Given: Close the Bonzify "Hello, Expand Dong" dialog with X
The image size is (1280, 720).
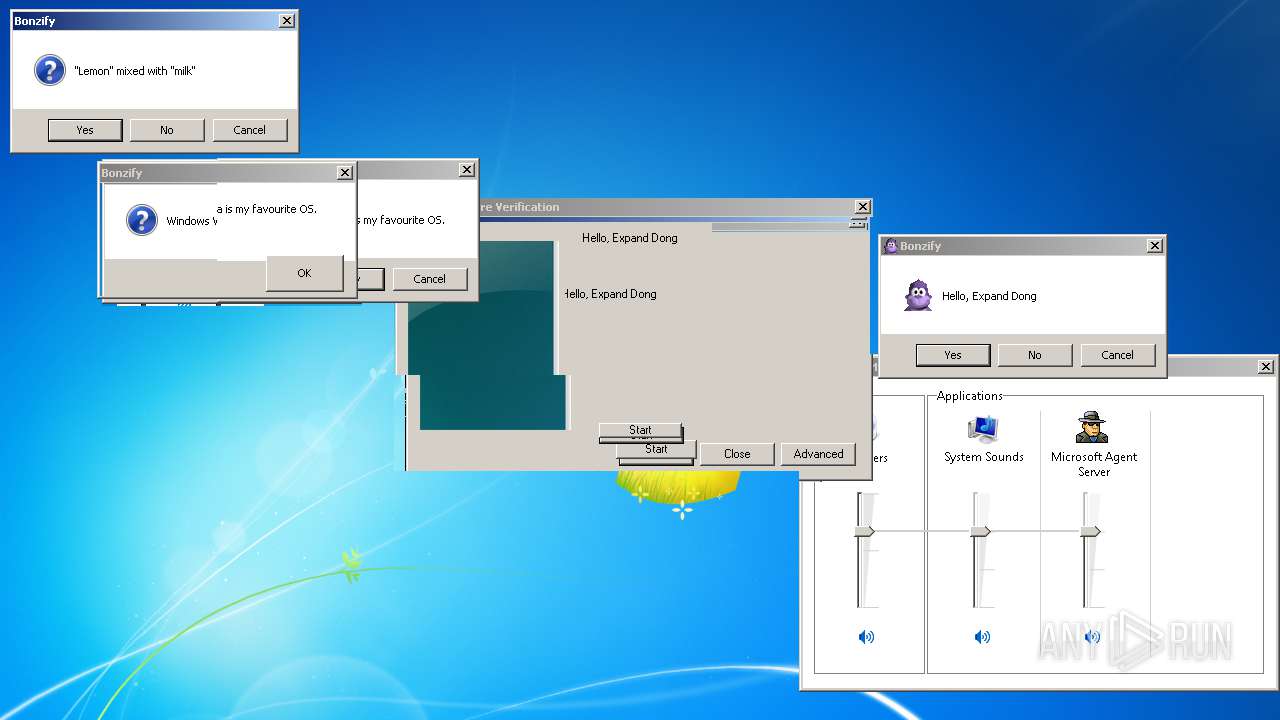Looking at the screenshot, I should [x=1155, y=246].
